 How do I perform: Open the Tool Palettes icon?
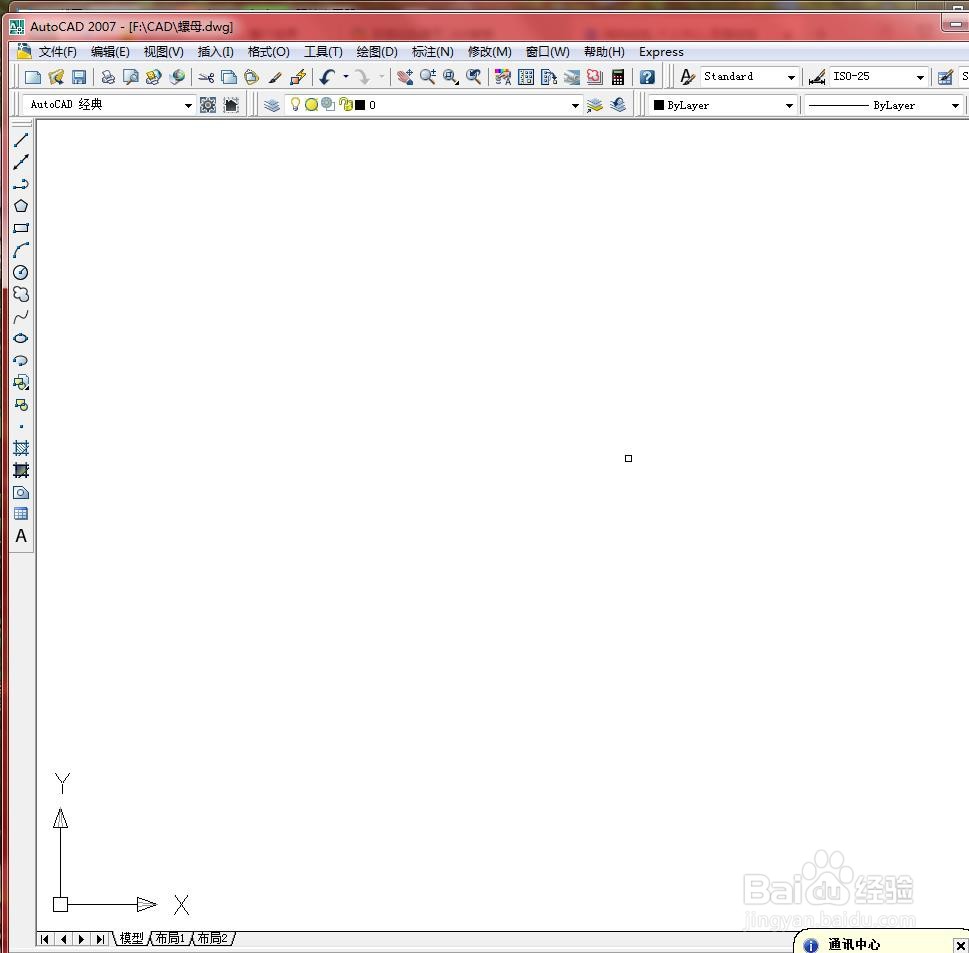point(549,77)
